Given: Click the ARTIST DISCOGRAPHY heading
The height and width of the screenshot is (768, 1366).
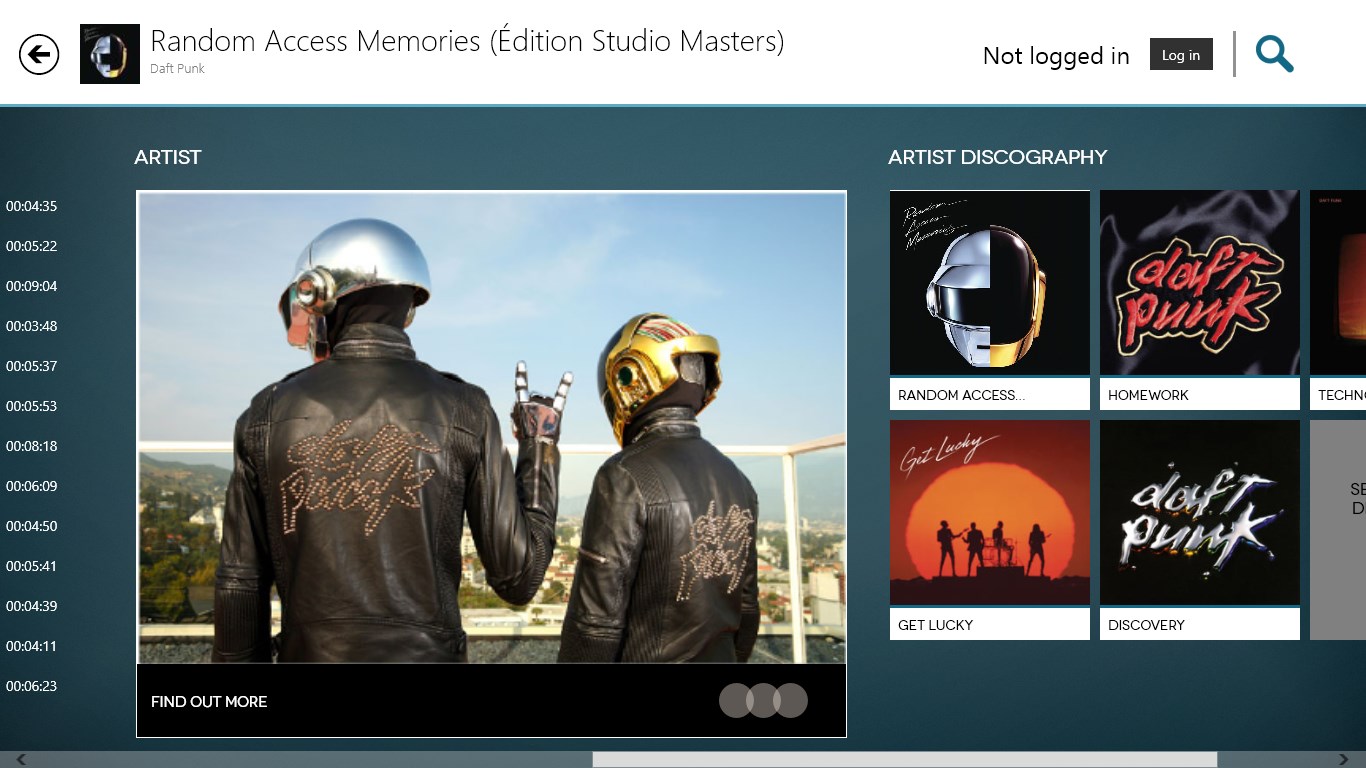Looking at the screenshot, I should [997, 157].
